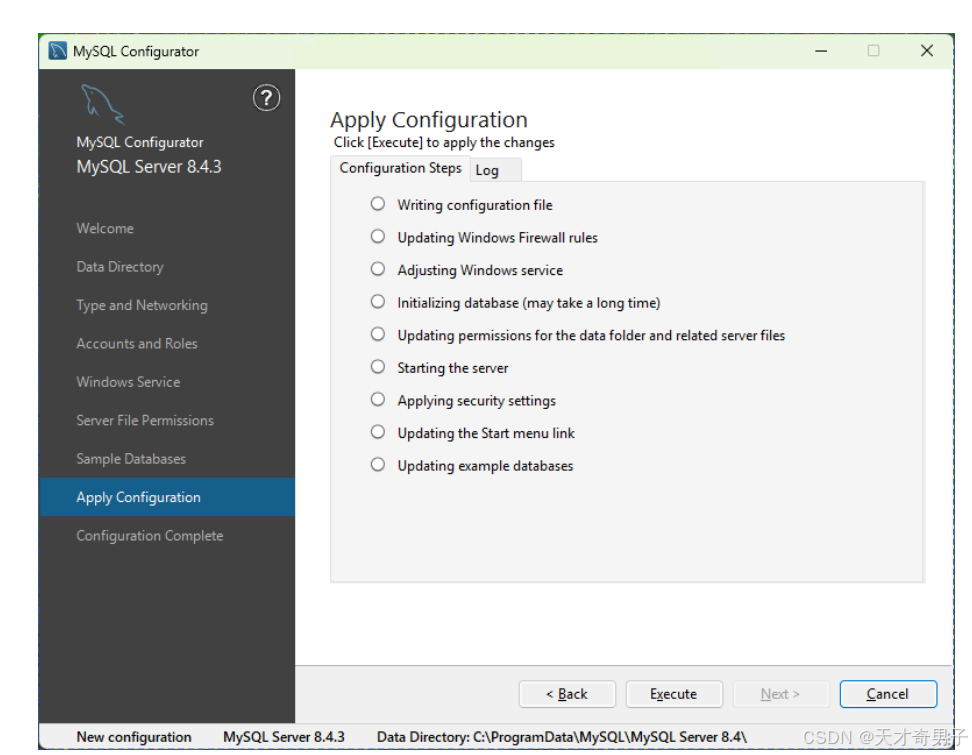This screenshot has height=755, width=972.
Task: Select the Updating Windows Firewall rules indicator
Action: point(378,237)
